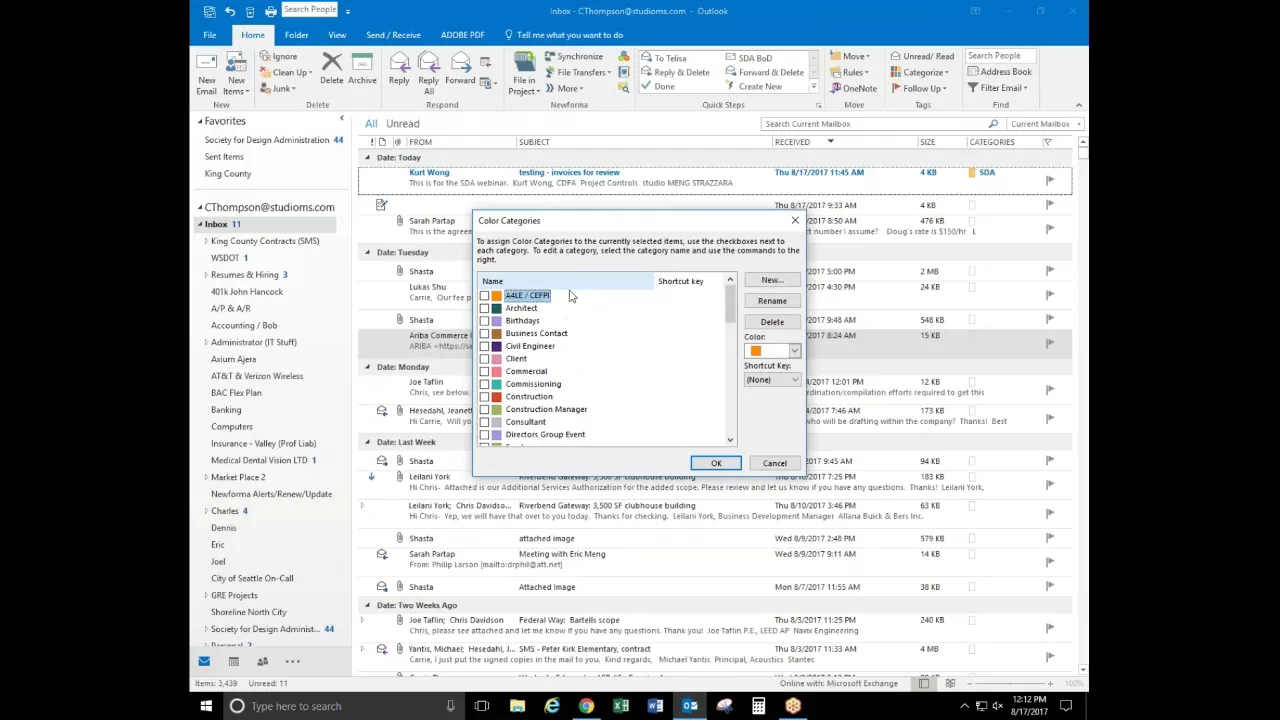
Task: Click flag icon on Kurt Wong email
Action: pos(1049,180)
